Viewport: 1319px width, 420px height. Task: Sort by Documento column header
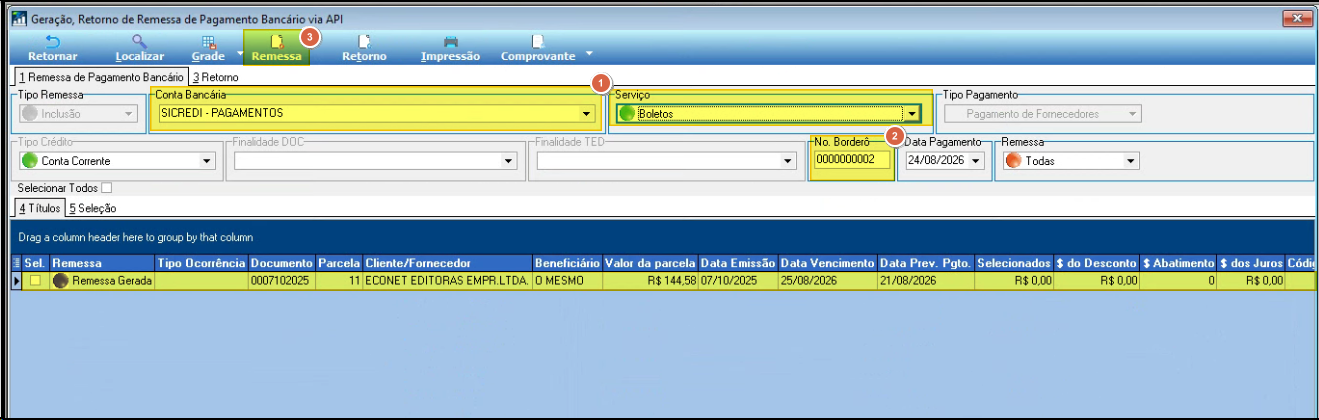pyautogui.click(x=282, y=262)
